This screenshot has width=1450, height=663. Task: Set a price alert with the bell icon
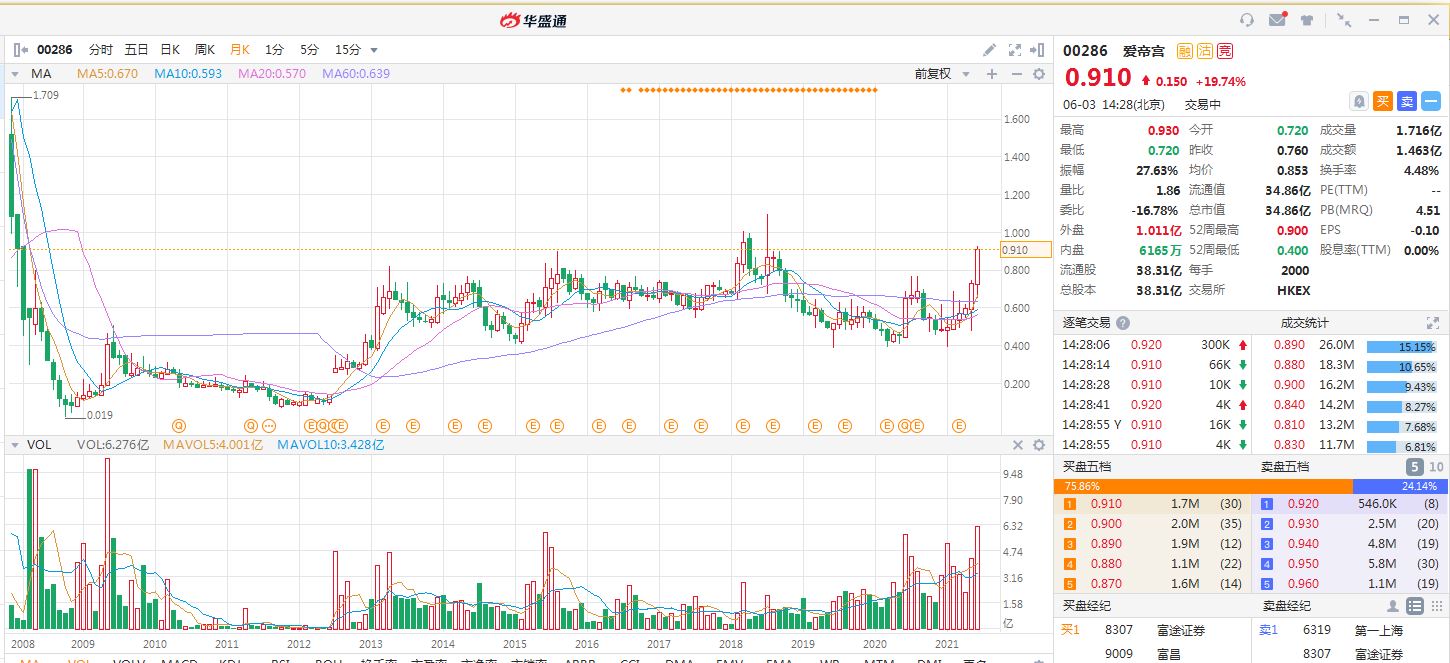click(1358, 101)
